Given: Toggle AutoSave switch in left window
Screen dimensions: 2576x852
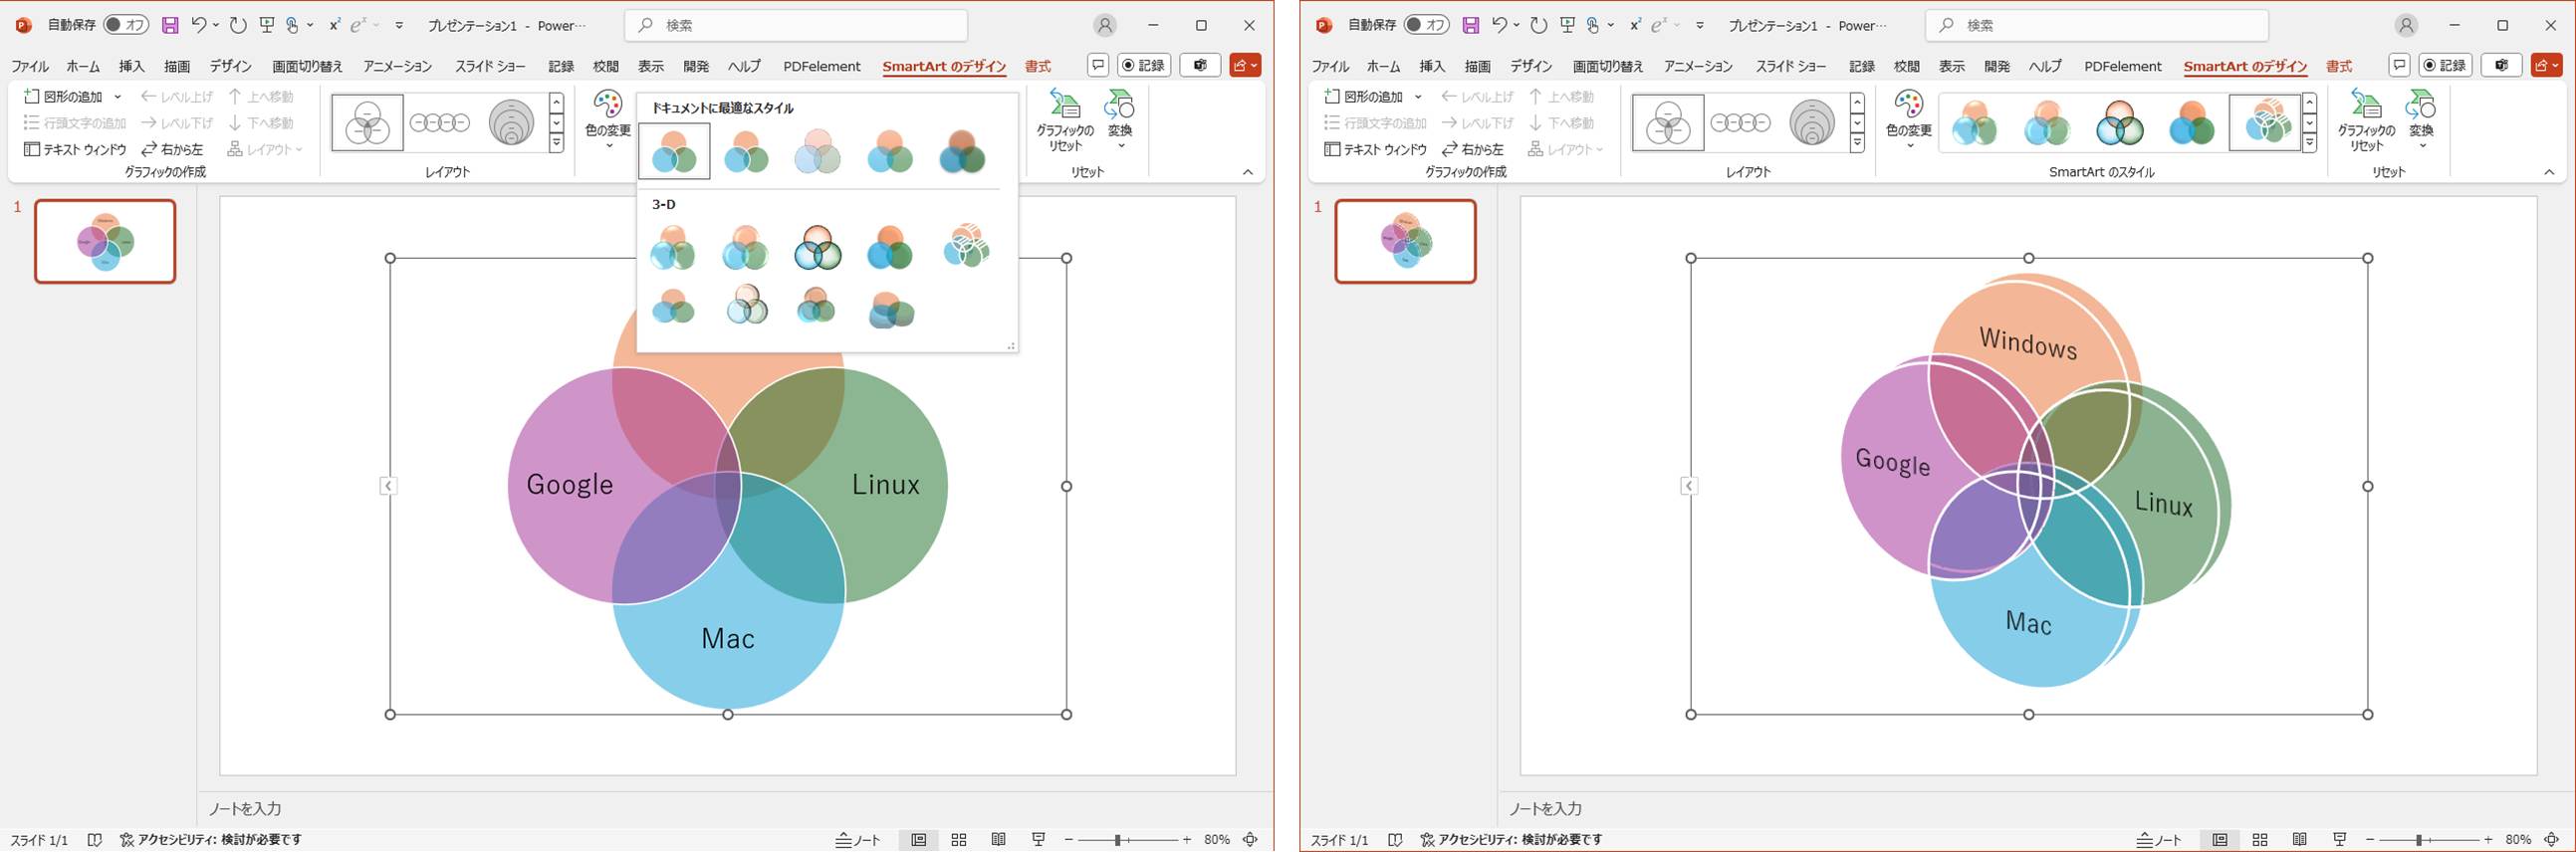Looking at the screenshot, I should tap(126, 25).
